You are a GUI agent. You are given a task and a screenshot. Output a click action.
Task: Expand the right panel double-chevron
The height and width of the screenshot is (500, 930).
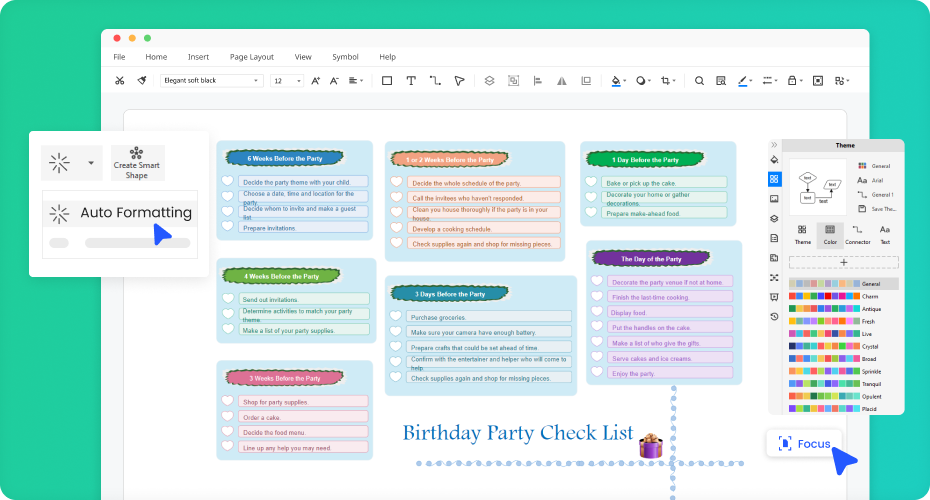click(774, 145)
